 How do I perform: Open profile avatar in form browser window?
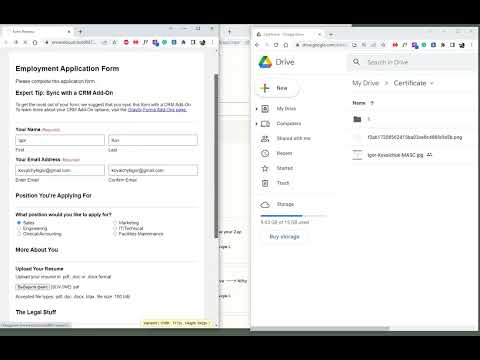pos(203,42)
